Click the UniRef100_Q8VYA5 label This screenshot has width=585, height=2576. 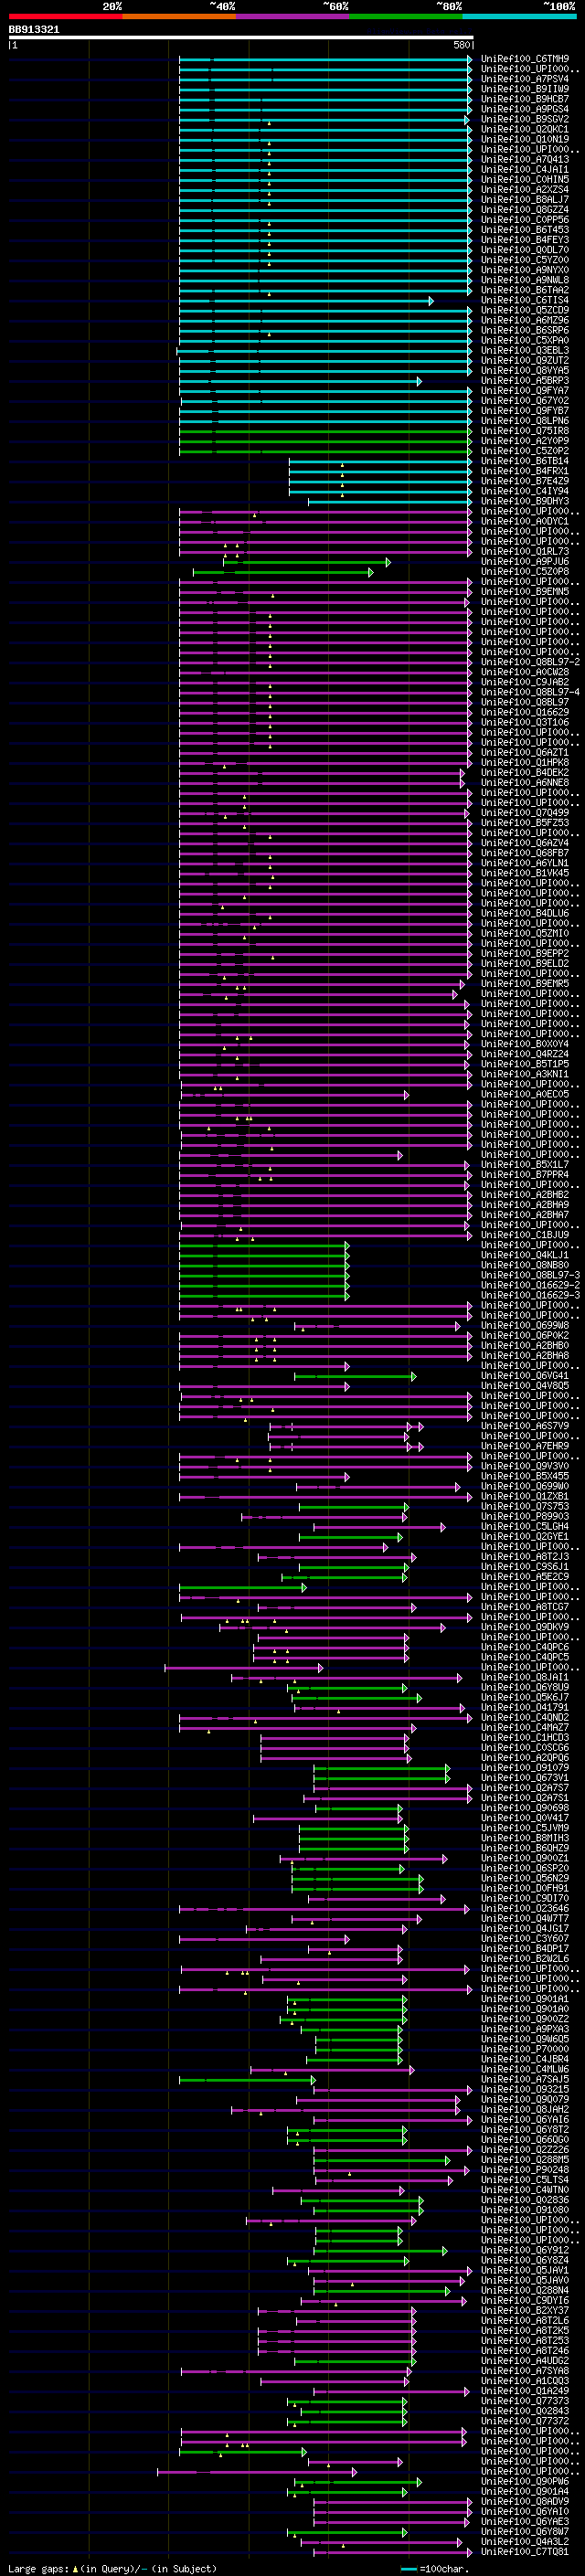tap(525, 371)
